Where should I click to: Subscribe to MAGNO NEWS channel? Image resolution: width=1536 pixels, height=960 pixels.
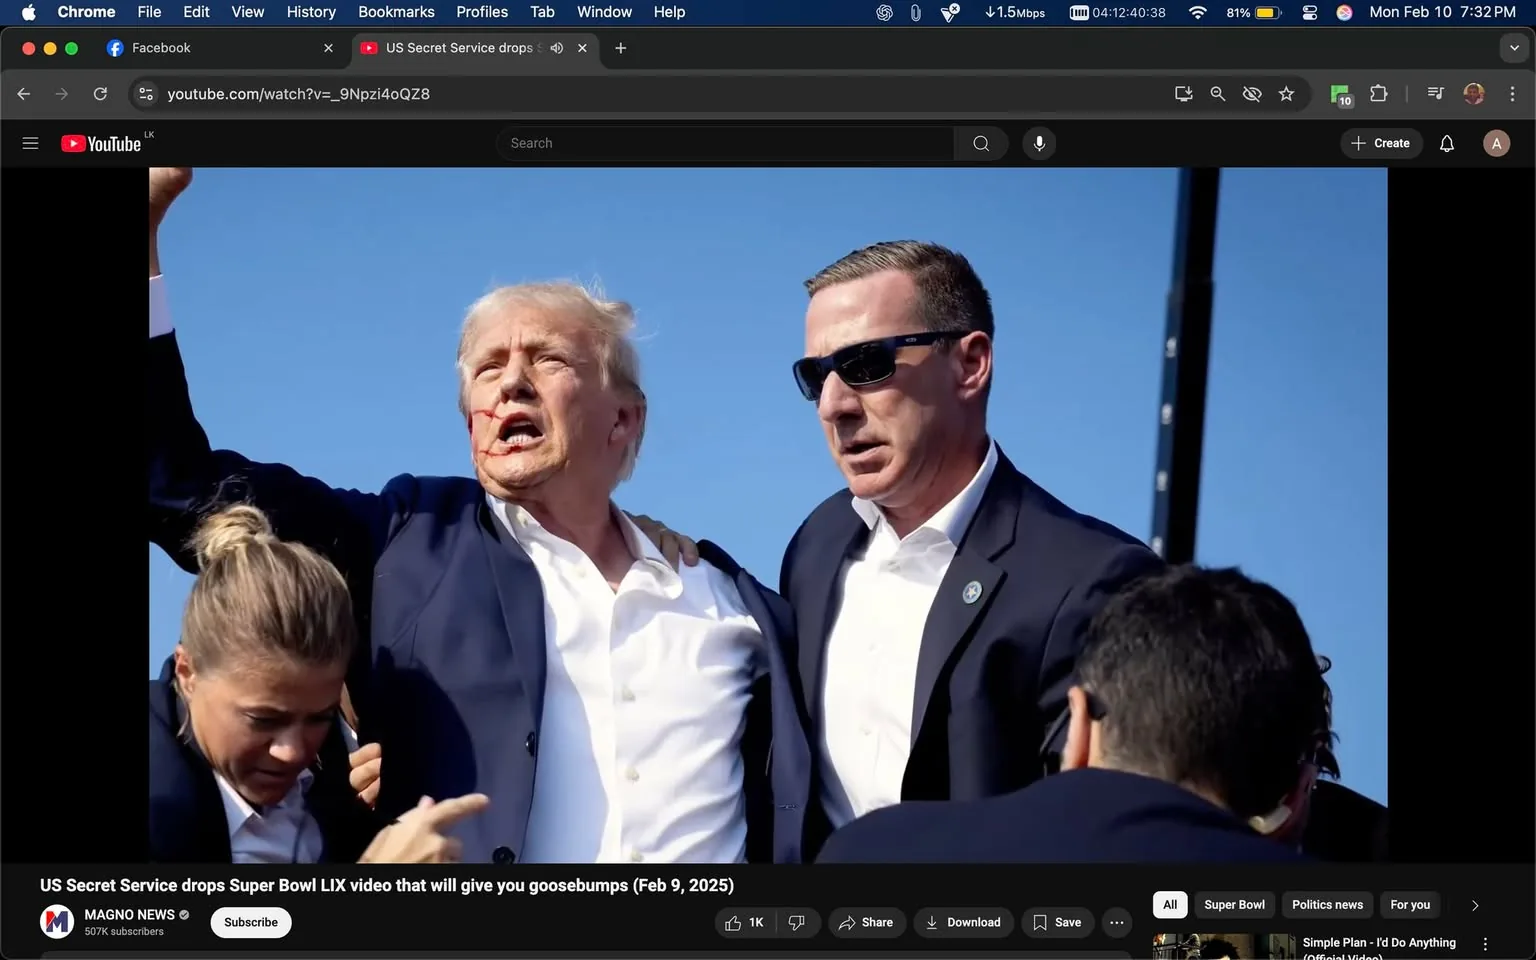(250, 922)
